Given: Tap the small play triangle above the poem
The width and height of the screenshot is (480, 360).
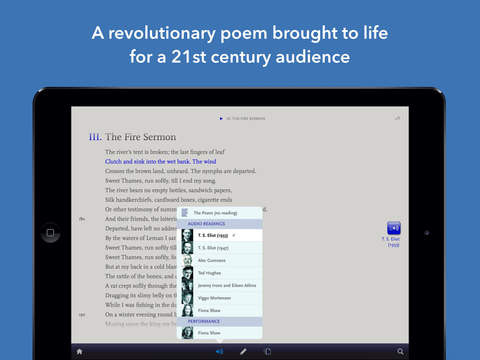Looking at the screenshot, I should (x=221, y=118).
